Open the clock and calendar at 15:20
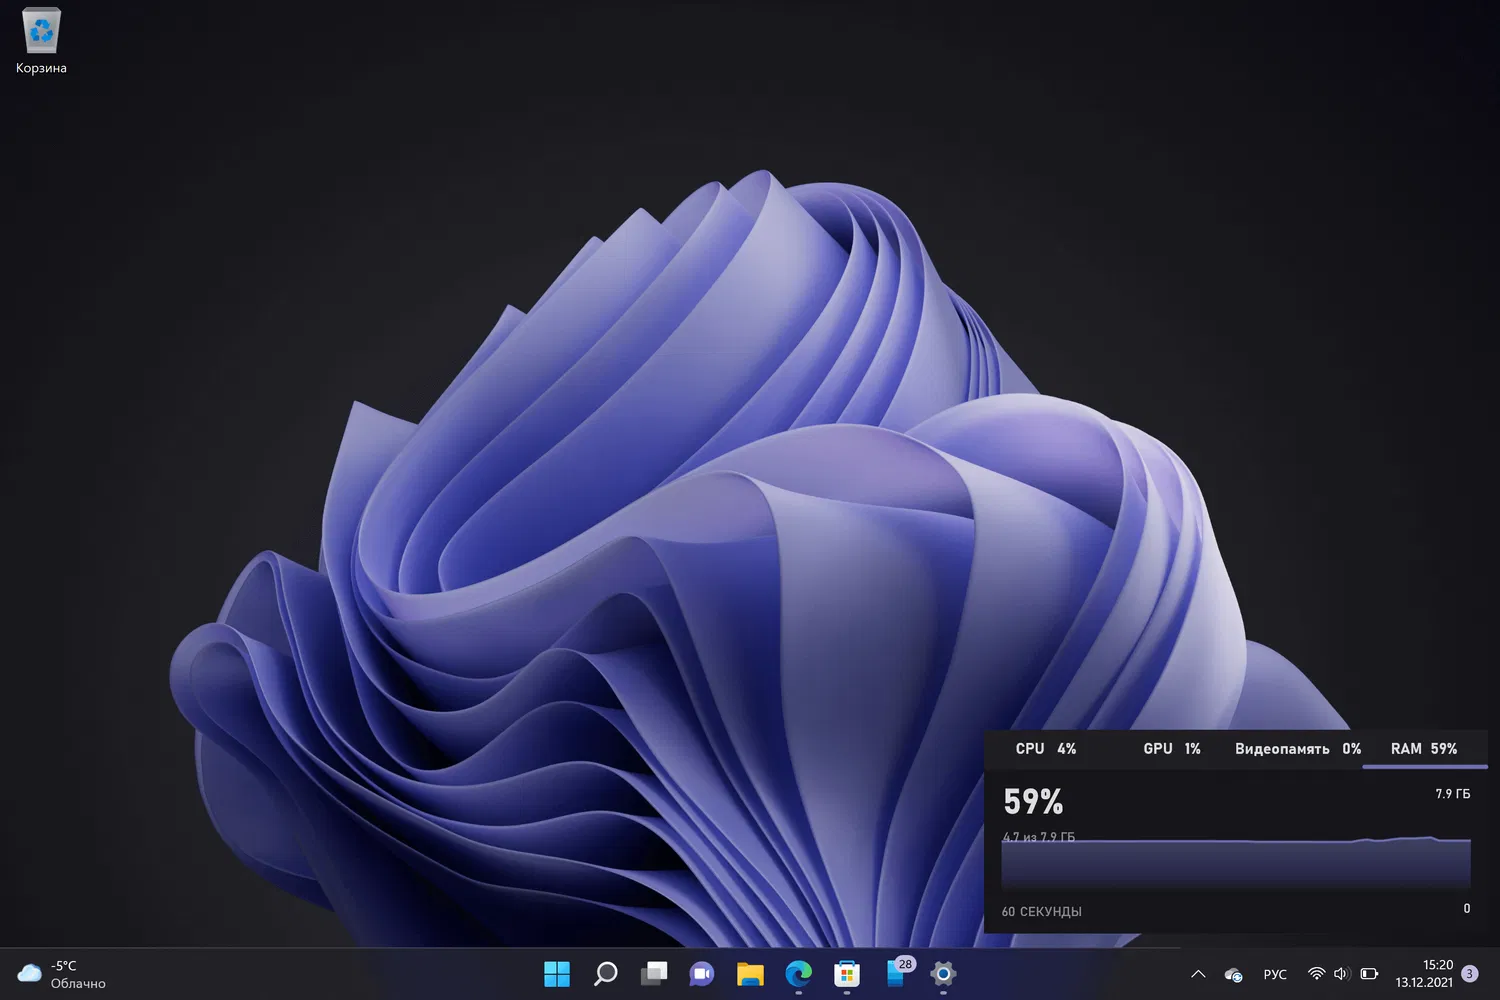1500x1000 pixels. point(1425,973)
